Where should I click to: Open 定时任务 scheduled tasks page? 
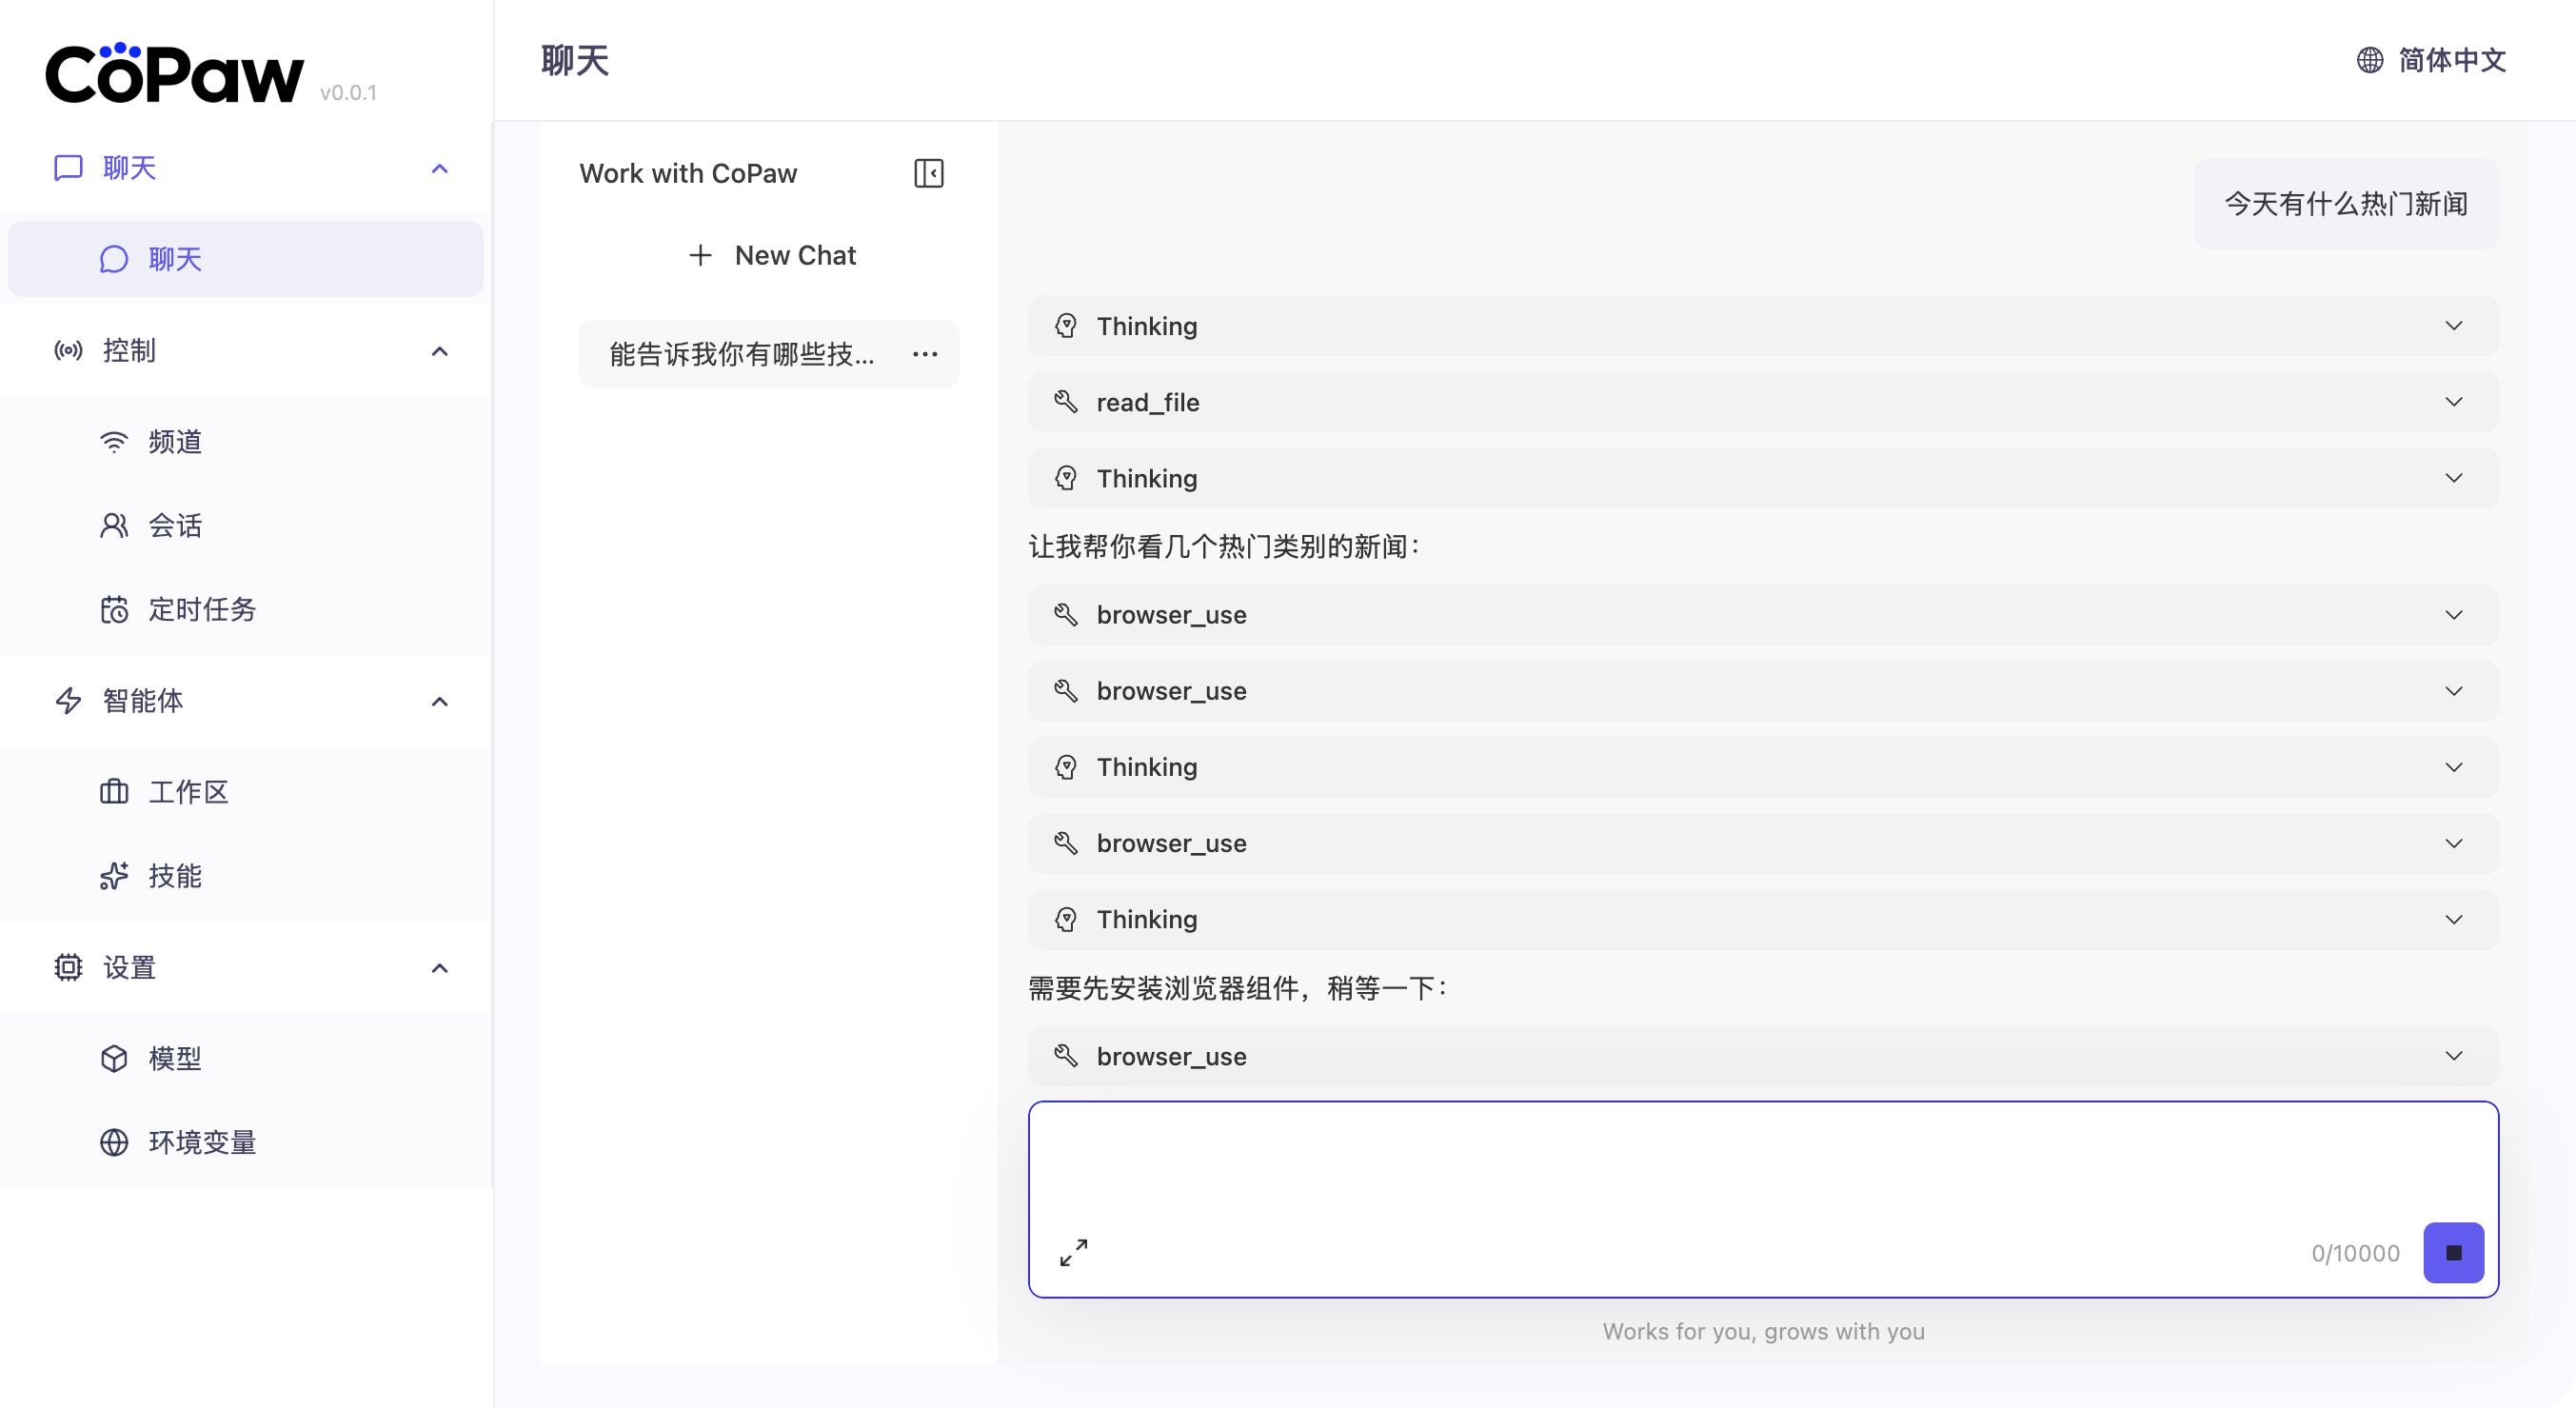pos(202,609)
